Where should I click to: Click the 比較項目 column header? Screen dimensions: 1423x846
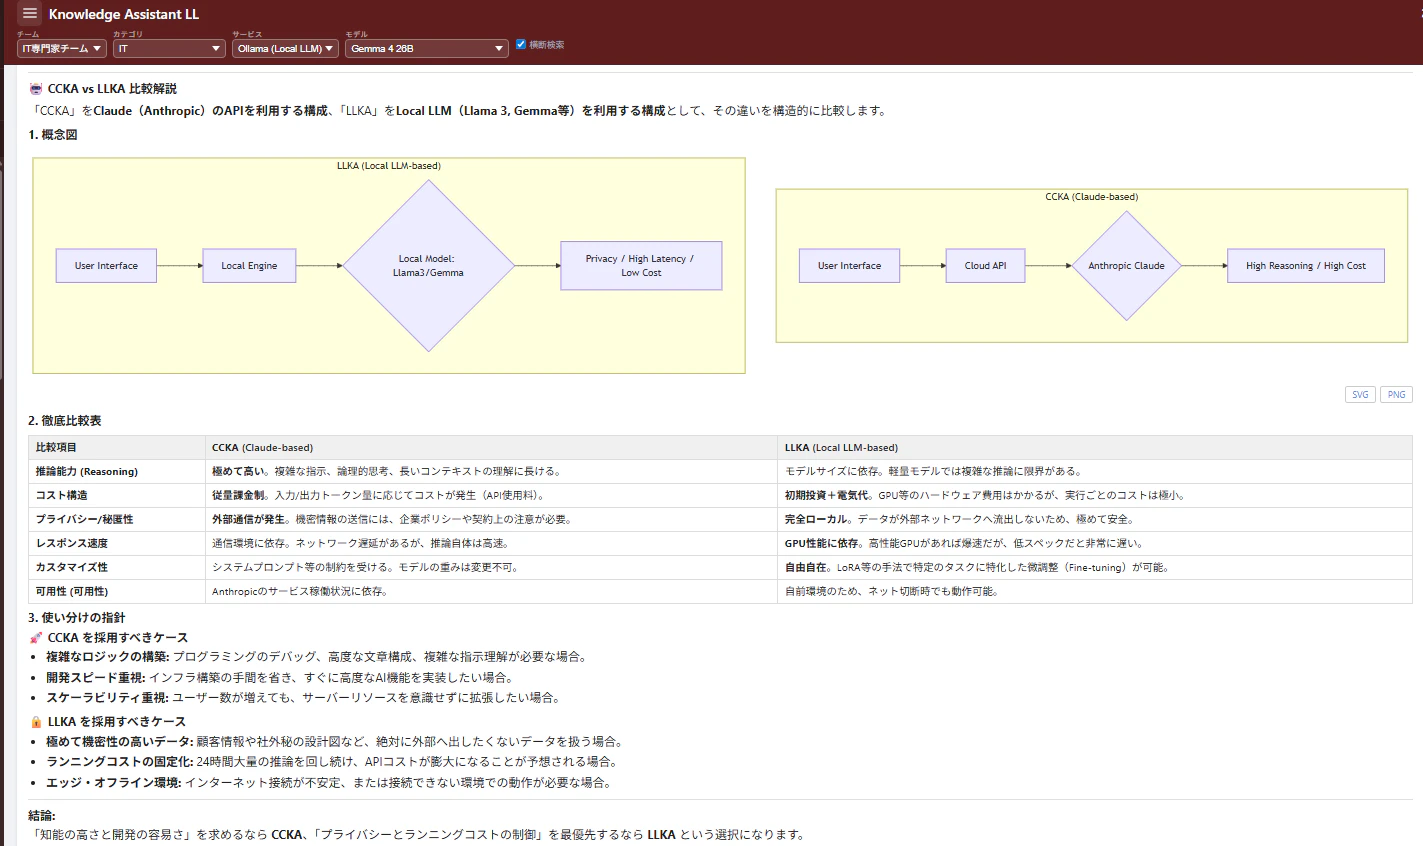point(117,447)
